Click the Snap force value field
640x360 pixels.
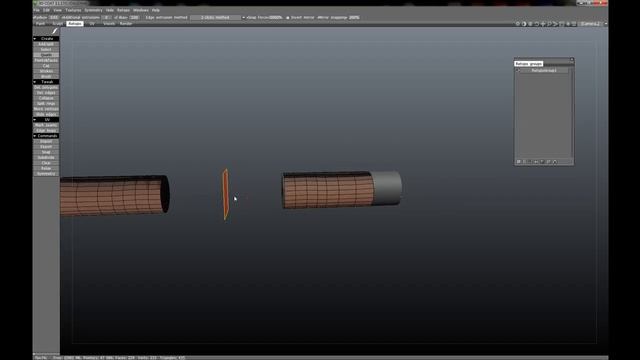276,18
